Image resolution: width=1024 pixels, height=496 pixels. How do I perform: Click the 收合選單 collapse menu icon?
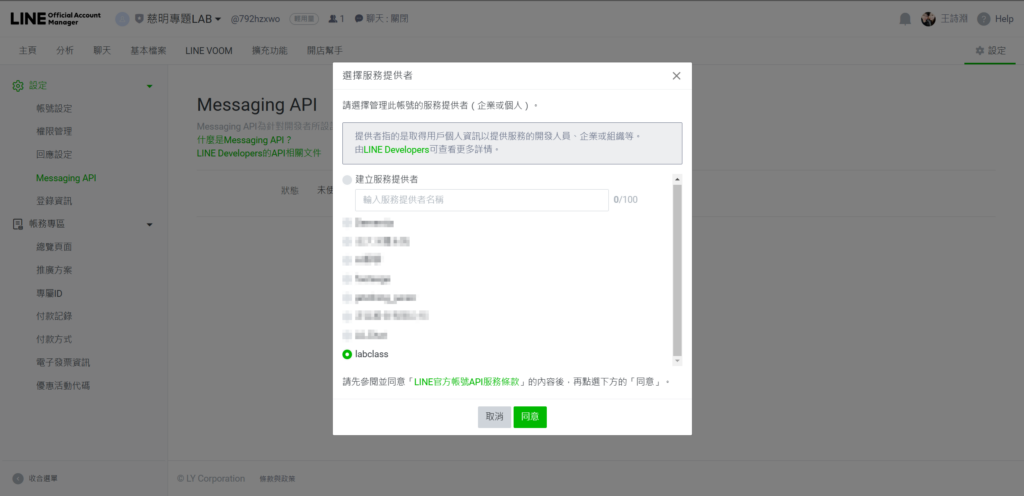click(x=18, y=478)
